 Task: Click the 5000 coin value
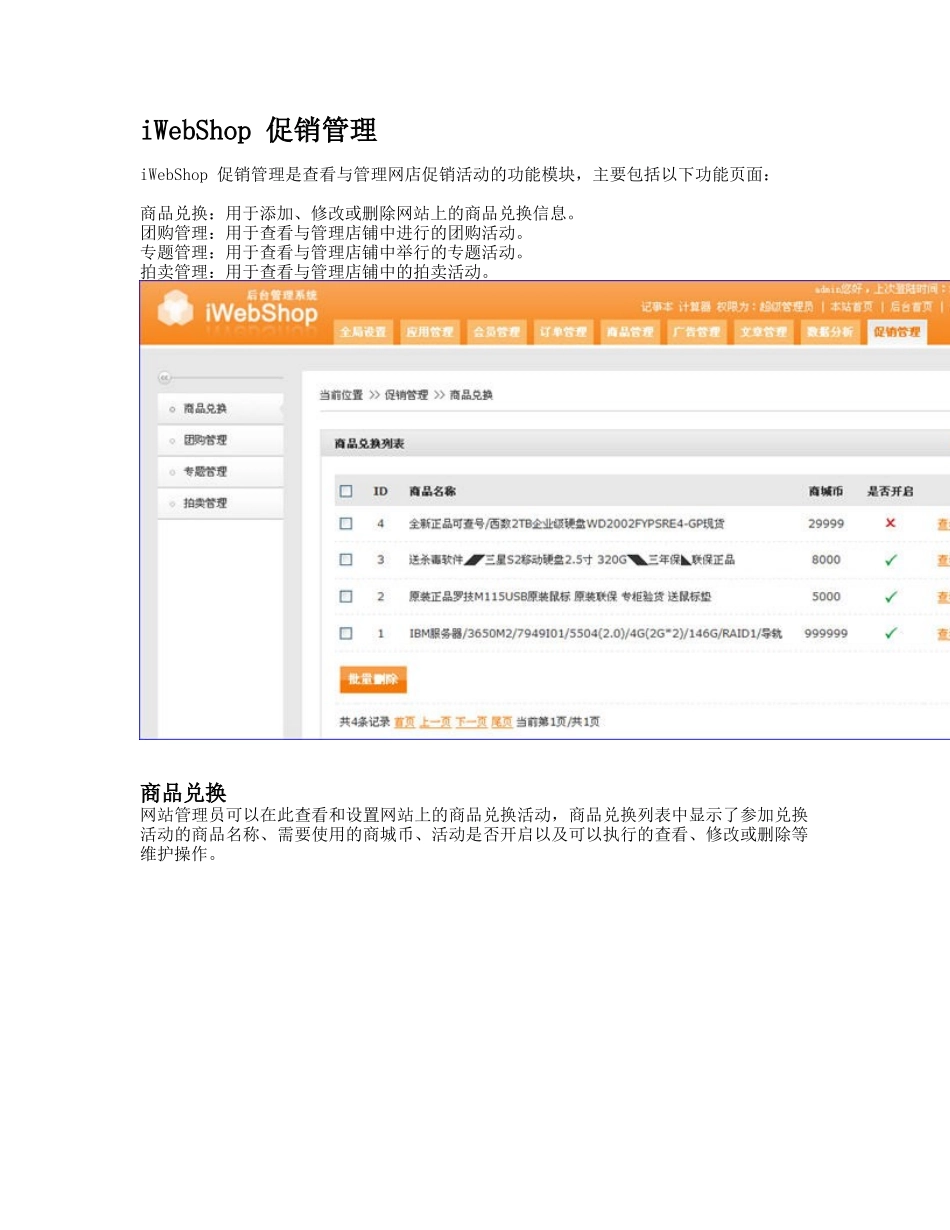click(826, 597)
